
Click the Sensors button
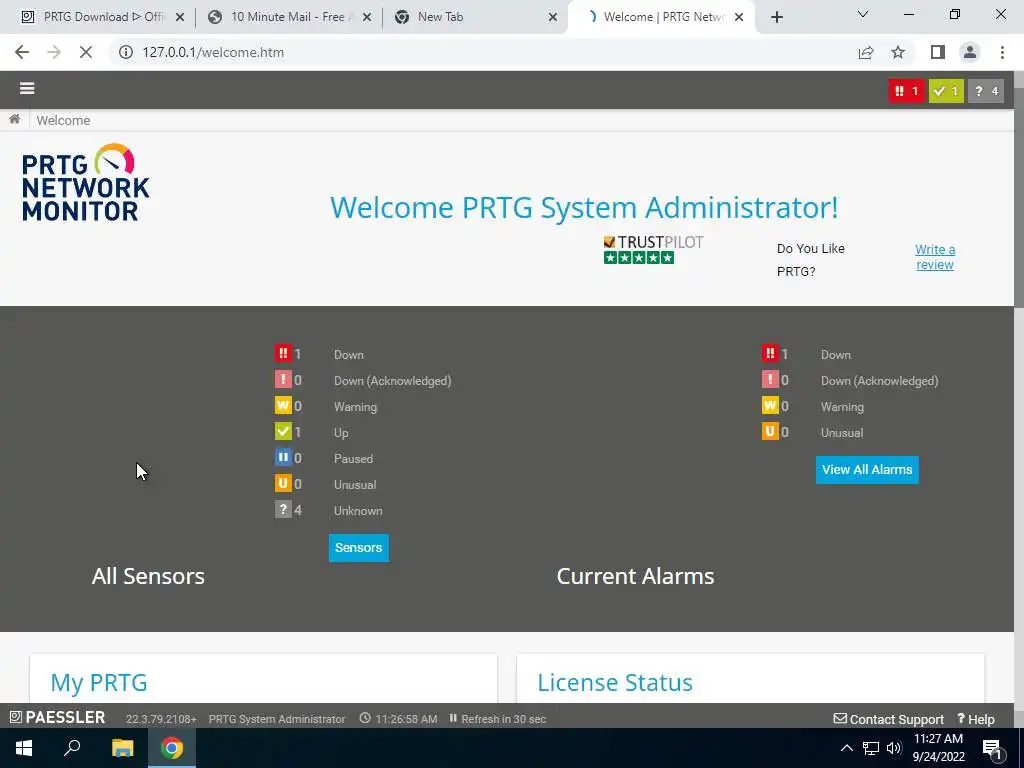point(359,547)
